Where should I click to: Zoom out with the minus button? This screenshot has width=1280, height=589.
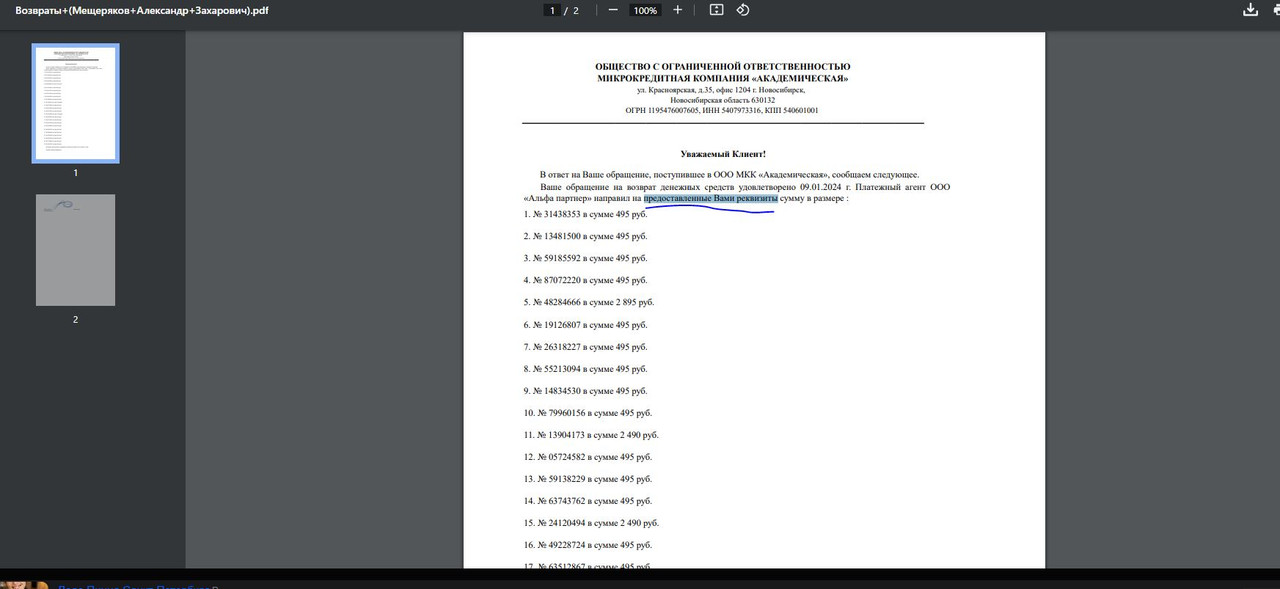point(612,10)
